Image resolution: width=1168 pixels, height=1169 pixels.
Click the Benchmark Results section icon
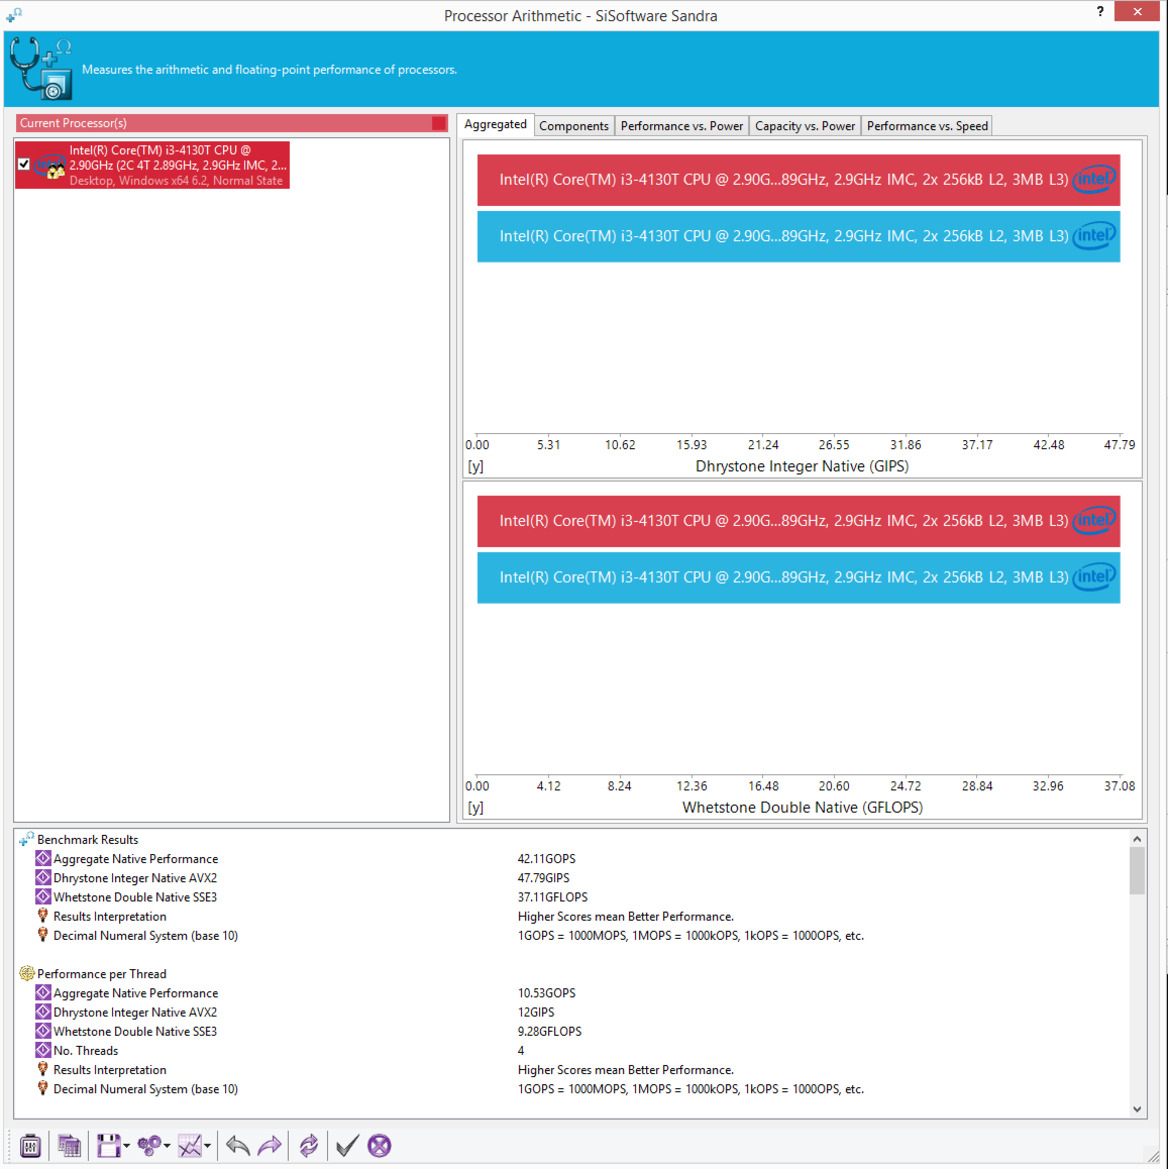click(26, 839)
